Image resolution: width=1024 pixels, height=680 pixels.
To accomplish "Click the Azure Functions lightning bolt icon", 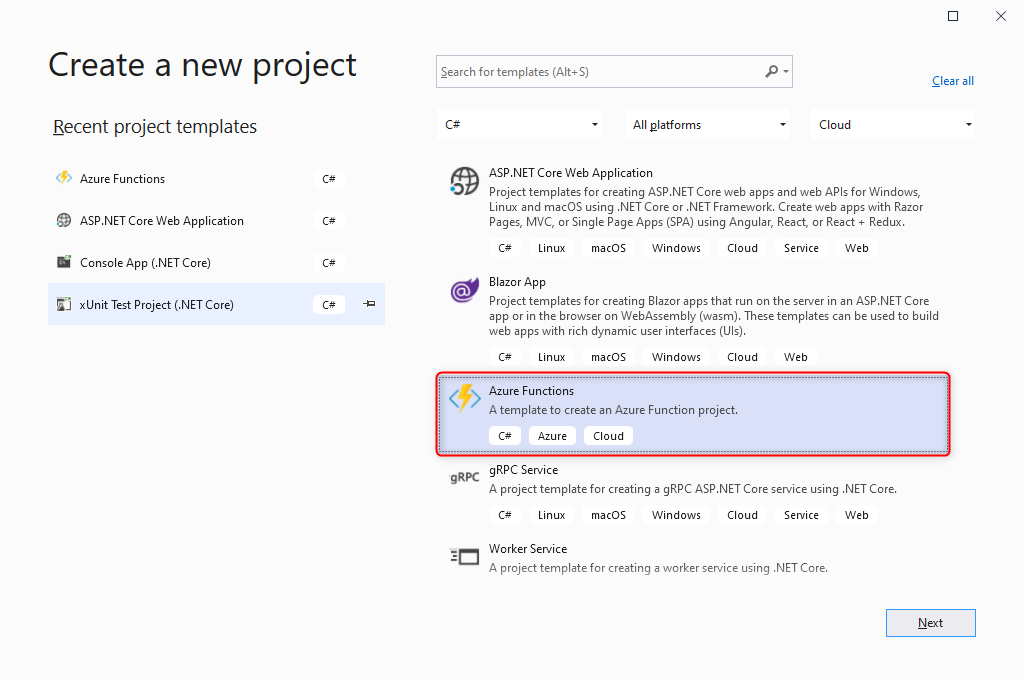I will (x=464, y=397).
